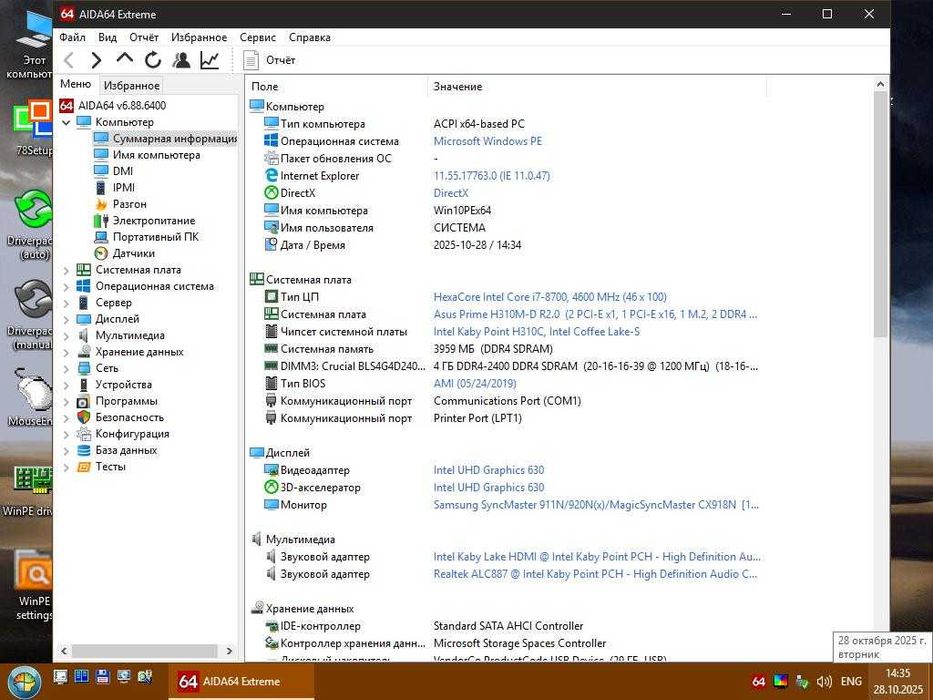Open the Windows Start button

pos(24,682)
